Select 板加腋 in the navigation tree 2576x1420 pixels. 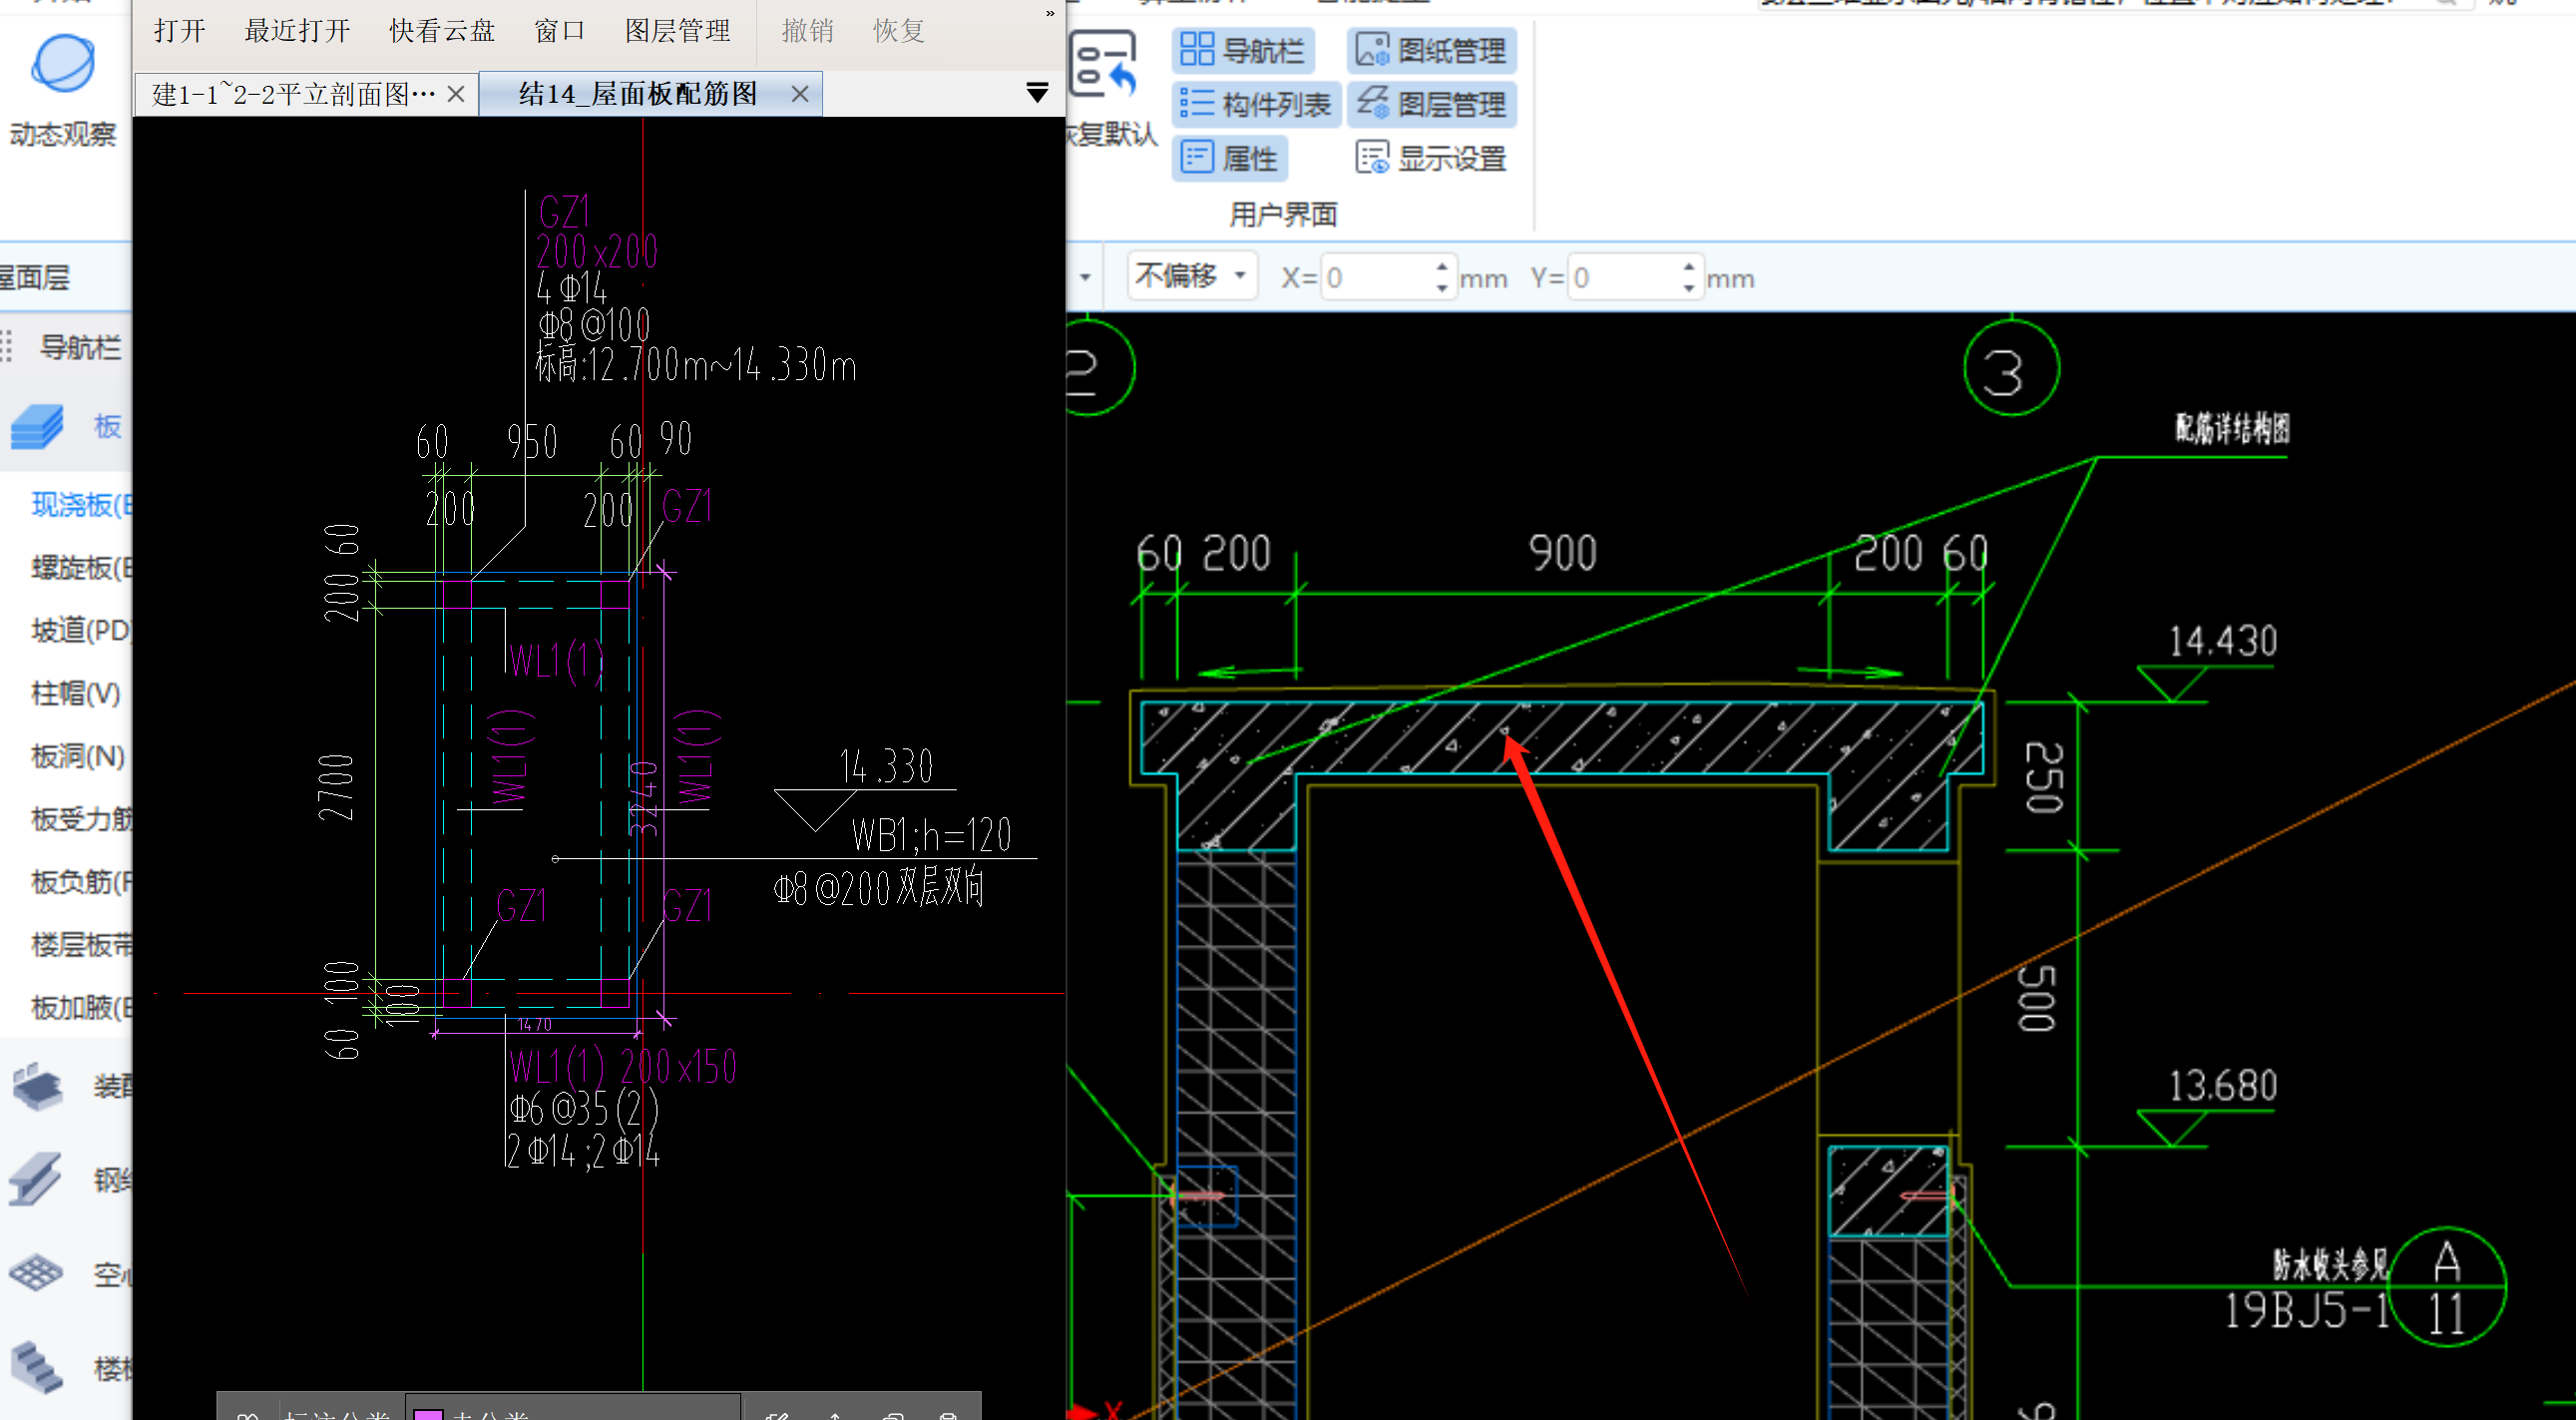point(80,1007)
